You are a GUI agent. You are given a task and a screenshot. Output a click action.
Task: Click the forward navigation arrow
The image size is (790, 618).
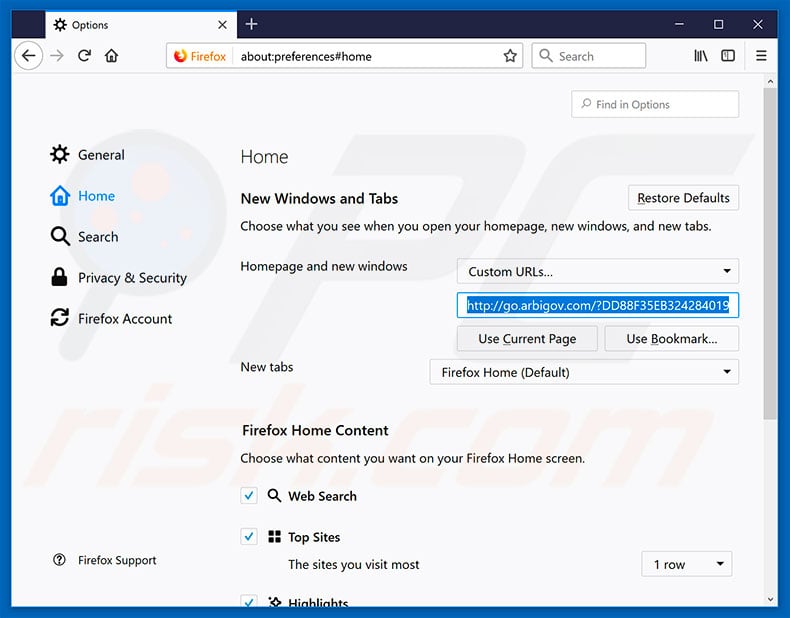57,55
